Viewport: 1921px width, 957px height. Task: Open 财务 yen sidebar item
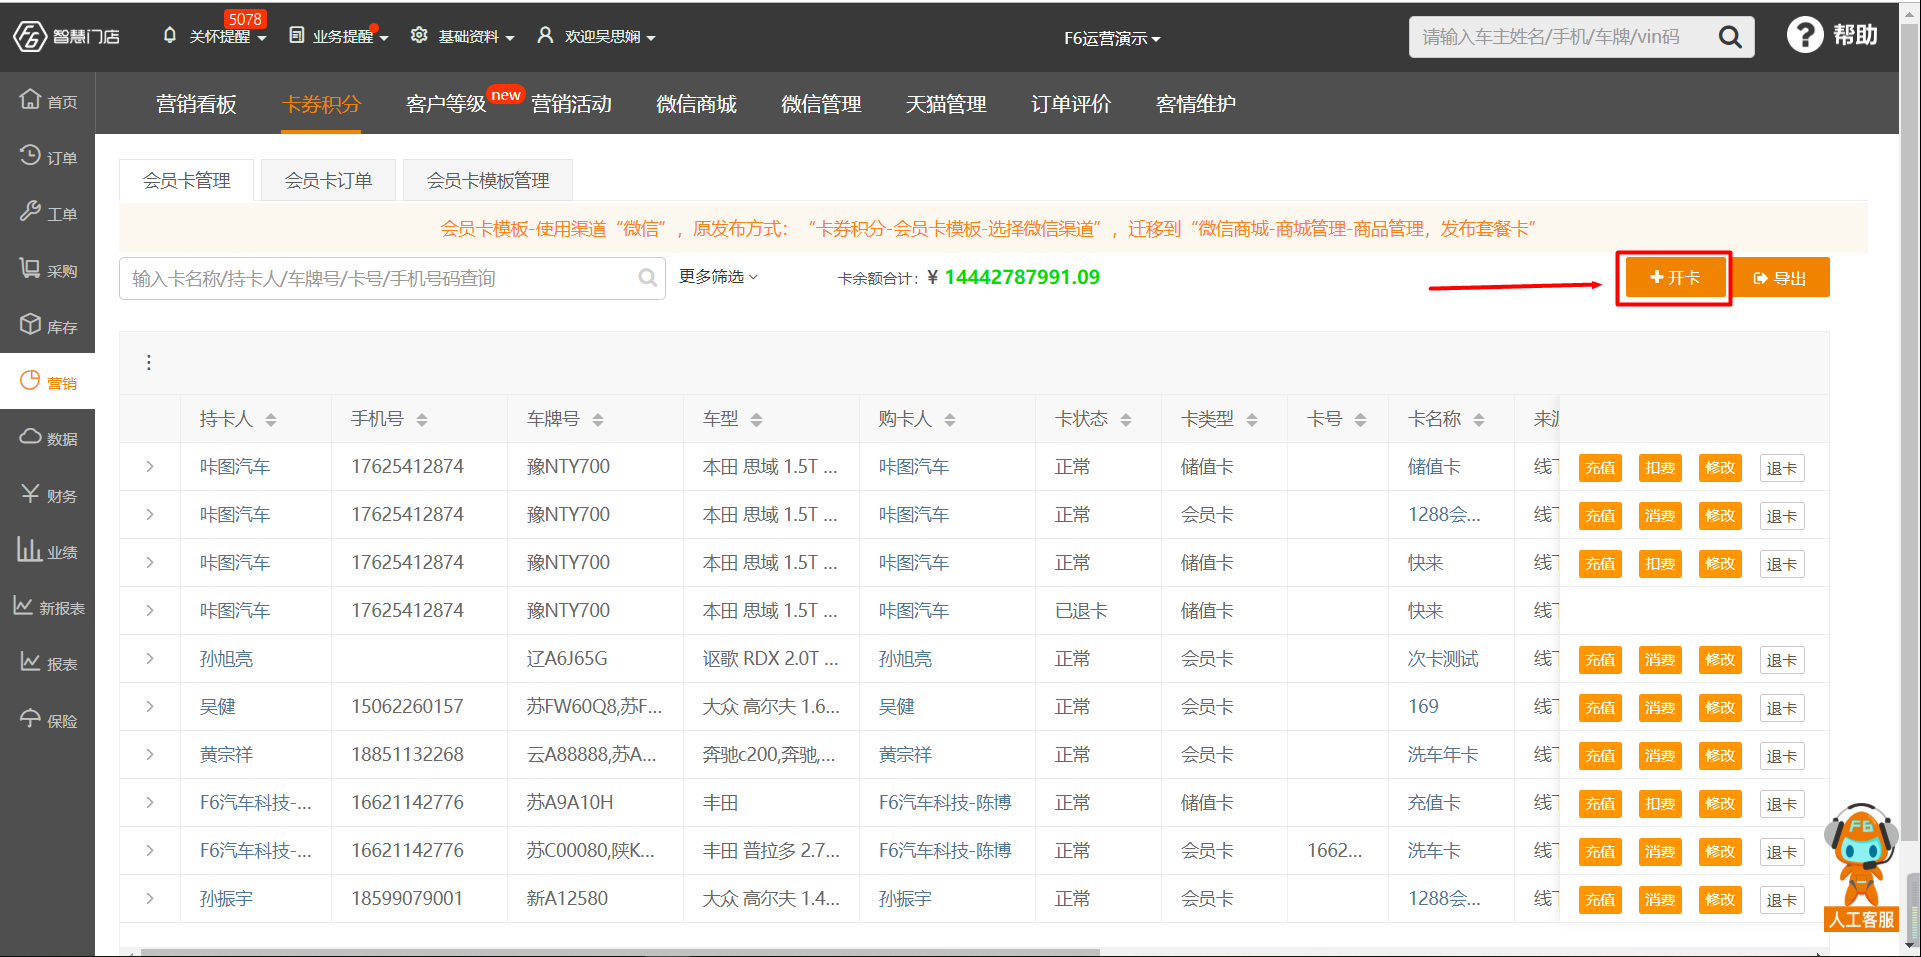48,494
